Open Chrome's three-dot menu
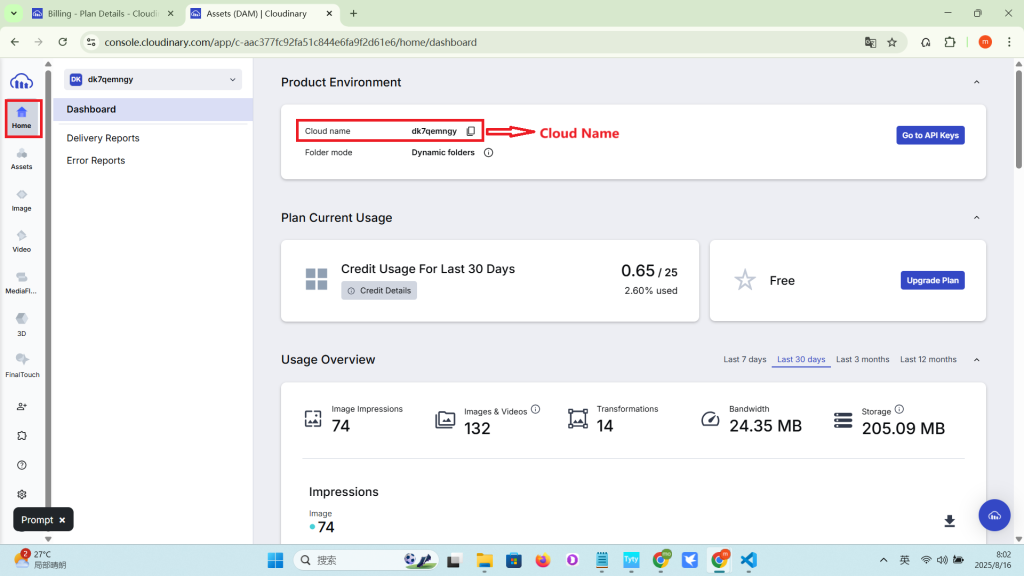Screen dimensions: 1024x576 [x=1010, y=42]
